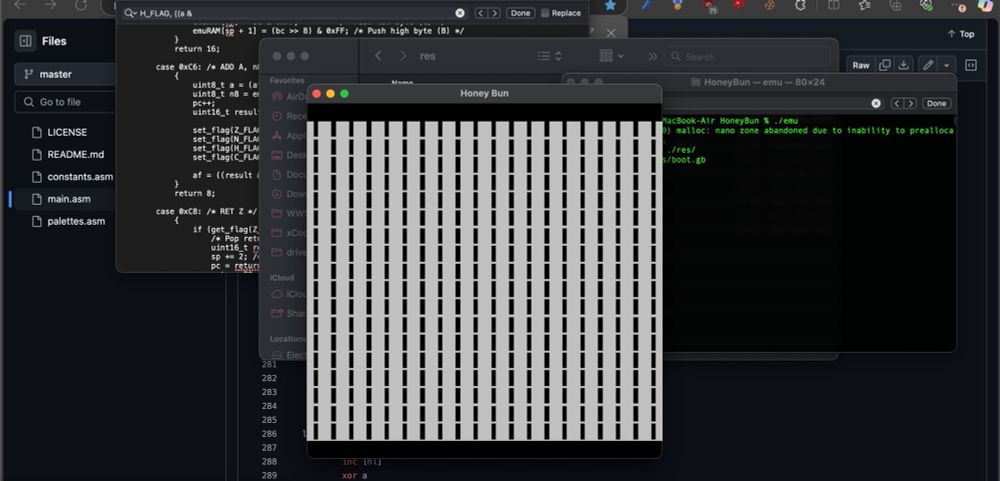Select README.md in file list
This screenshot has width=1000, height=481.
(x=75, y=155)
